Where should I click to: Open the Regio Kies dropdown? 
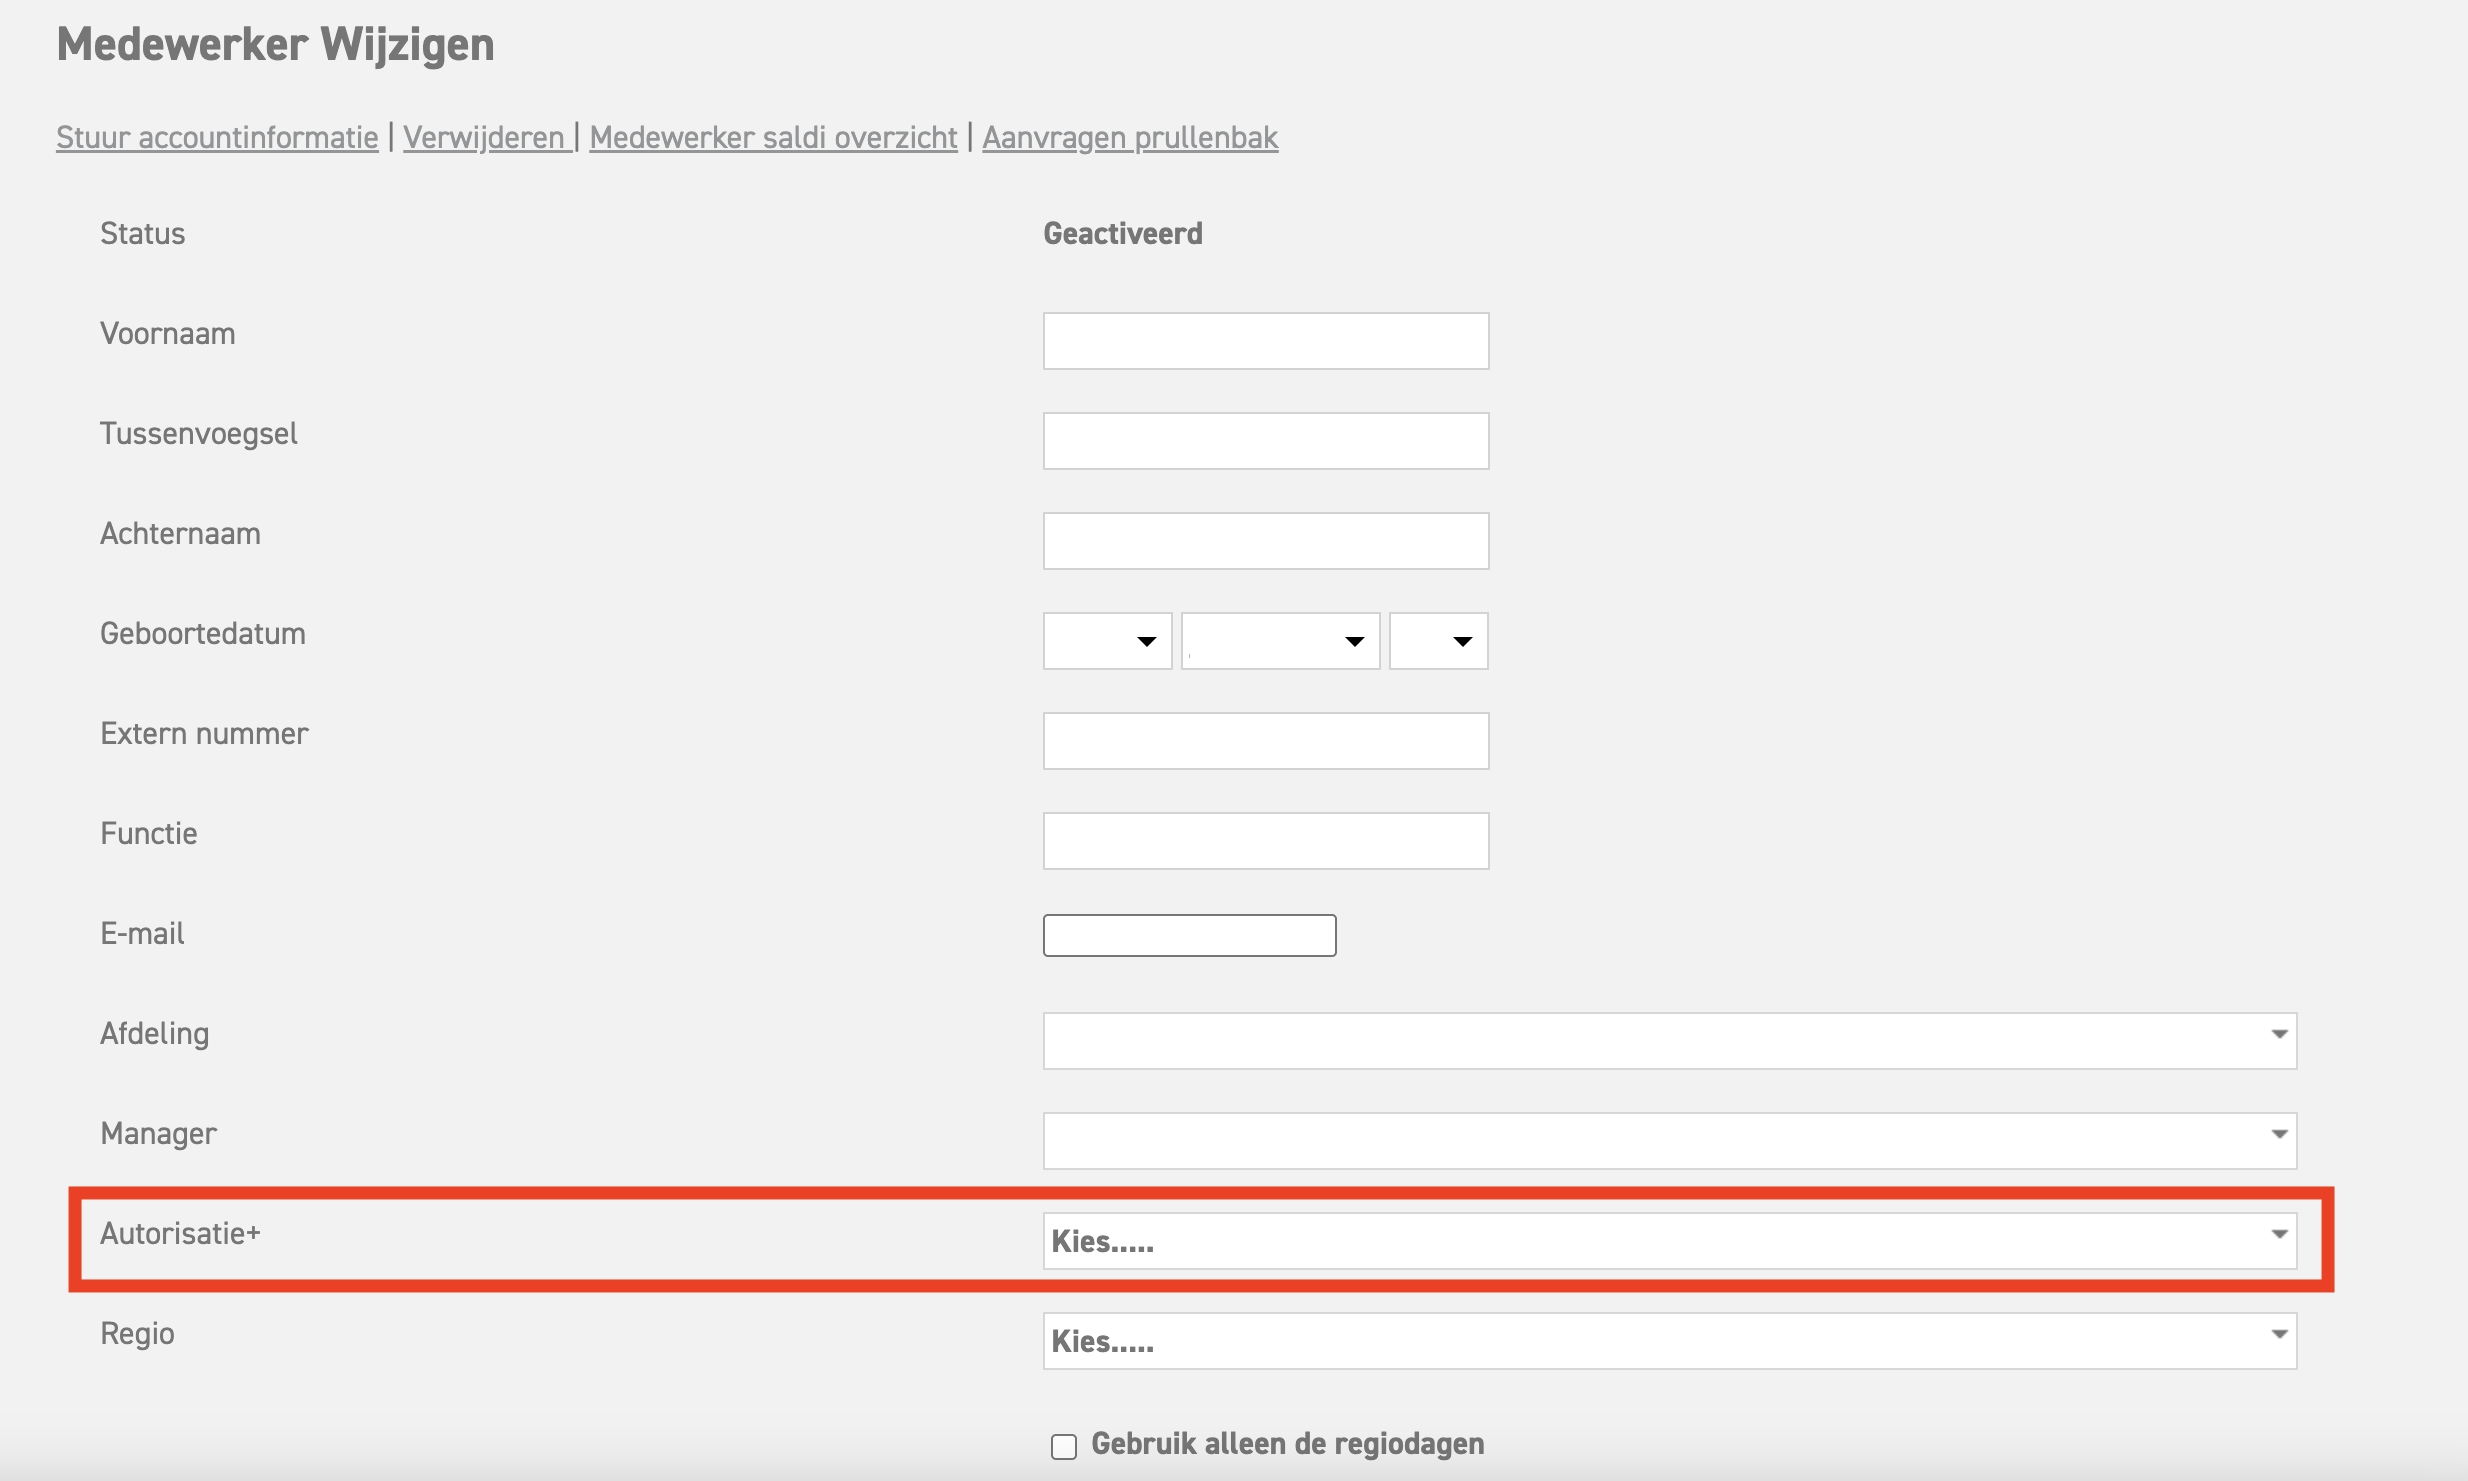[x=1670, y=1341]
